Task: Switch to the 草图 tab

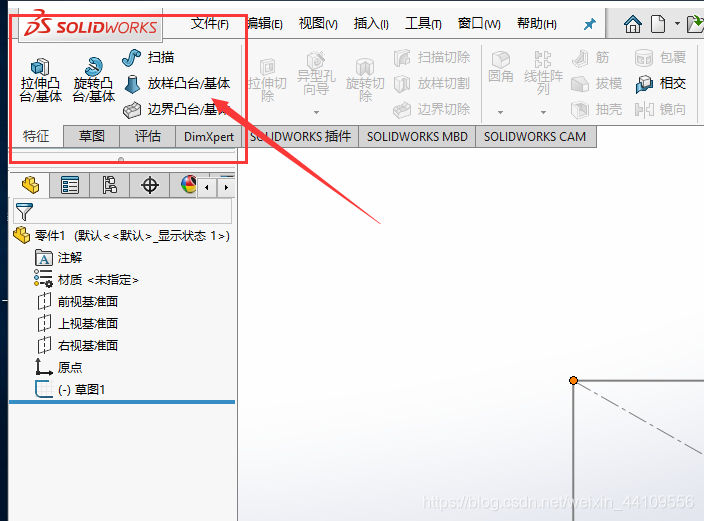Action: pos(92,136)
